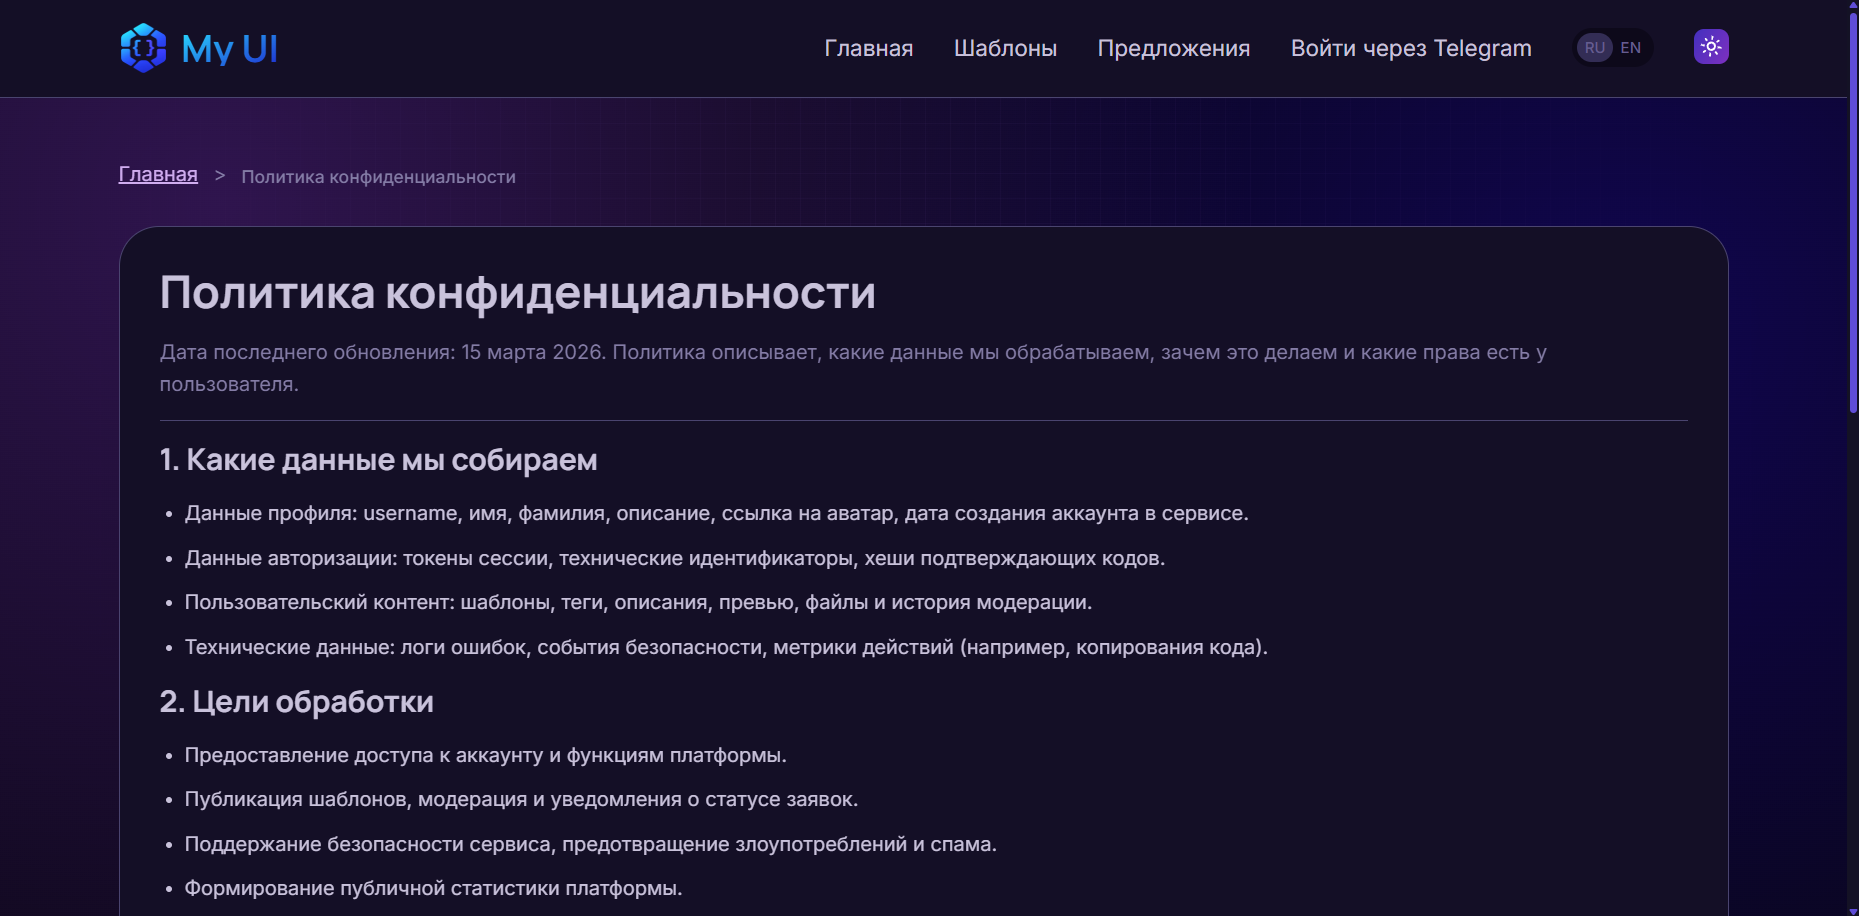
Task: Switch language to RU
Action: point(1595,48)
